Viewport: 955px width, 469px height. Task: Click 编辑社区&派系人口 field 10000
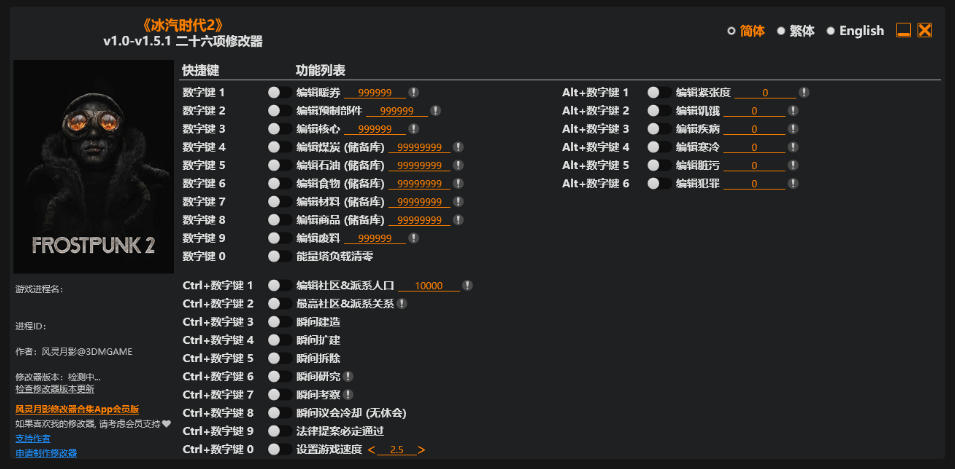tap(429, 286)
